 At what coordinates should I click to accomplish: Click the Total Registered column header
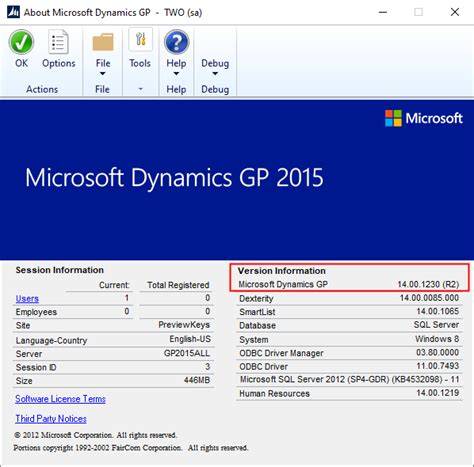[x=178, y=285]
